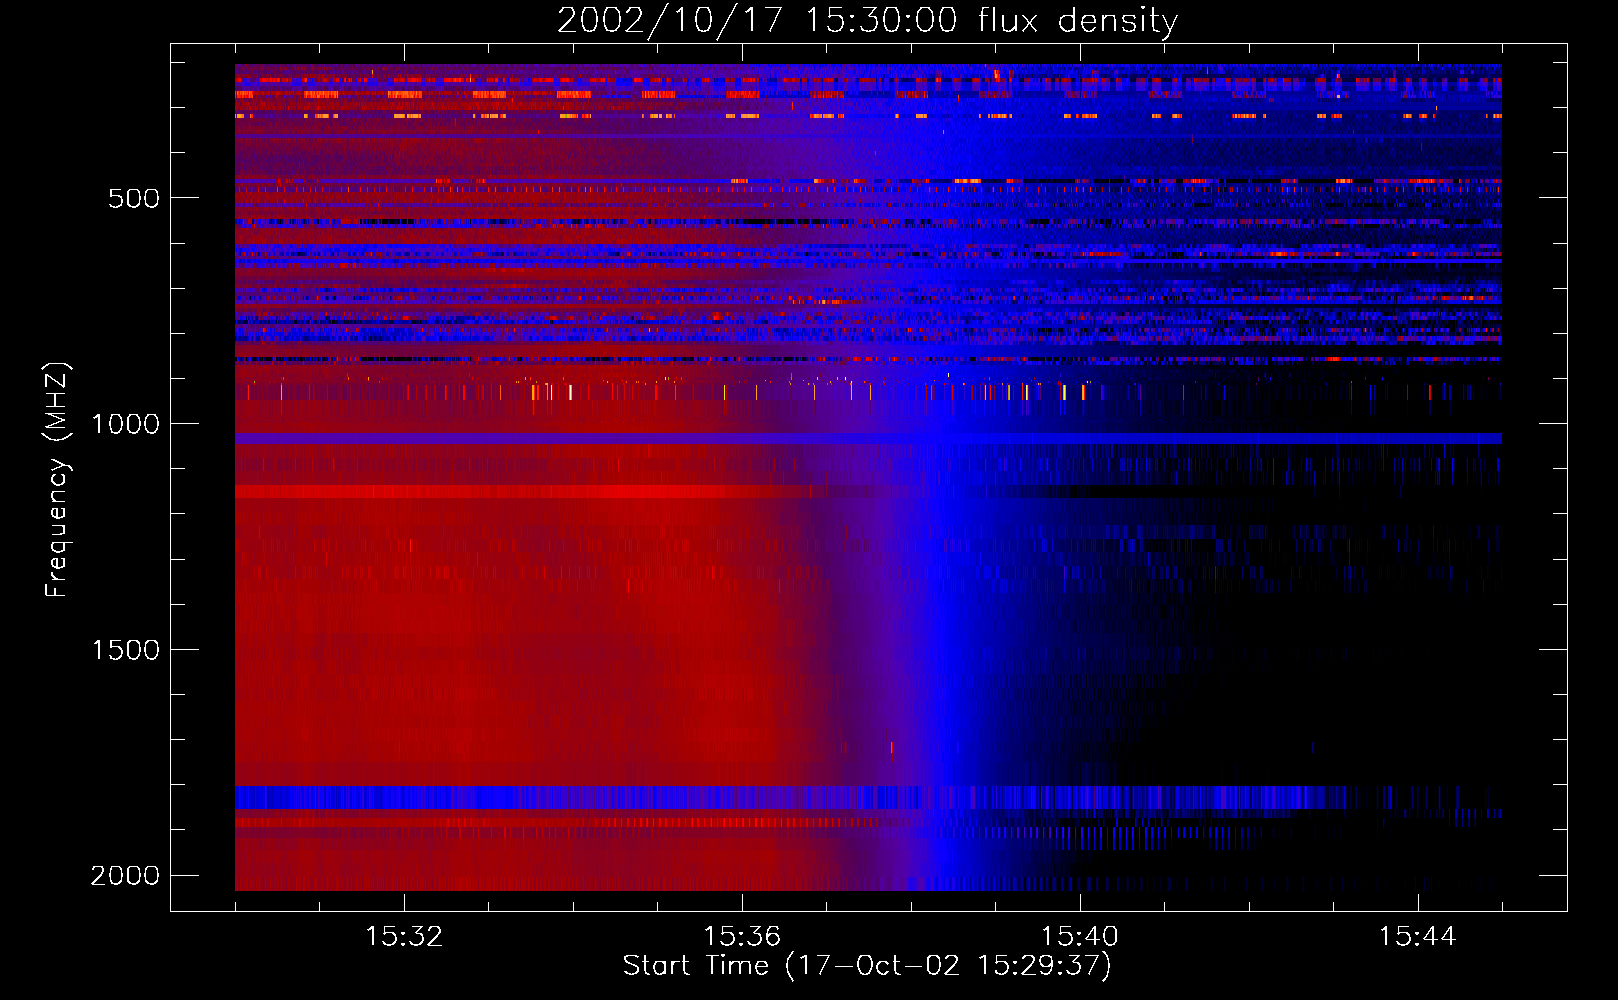
Task: Click the 15:32 time tick label
Action: click(x=404, y=937)
